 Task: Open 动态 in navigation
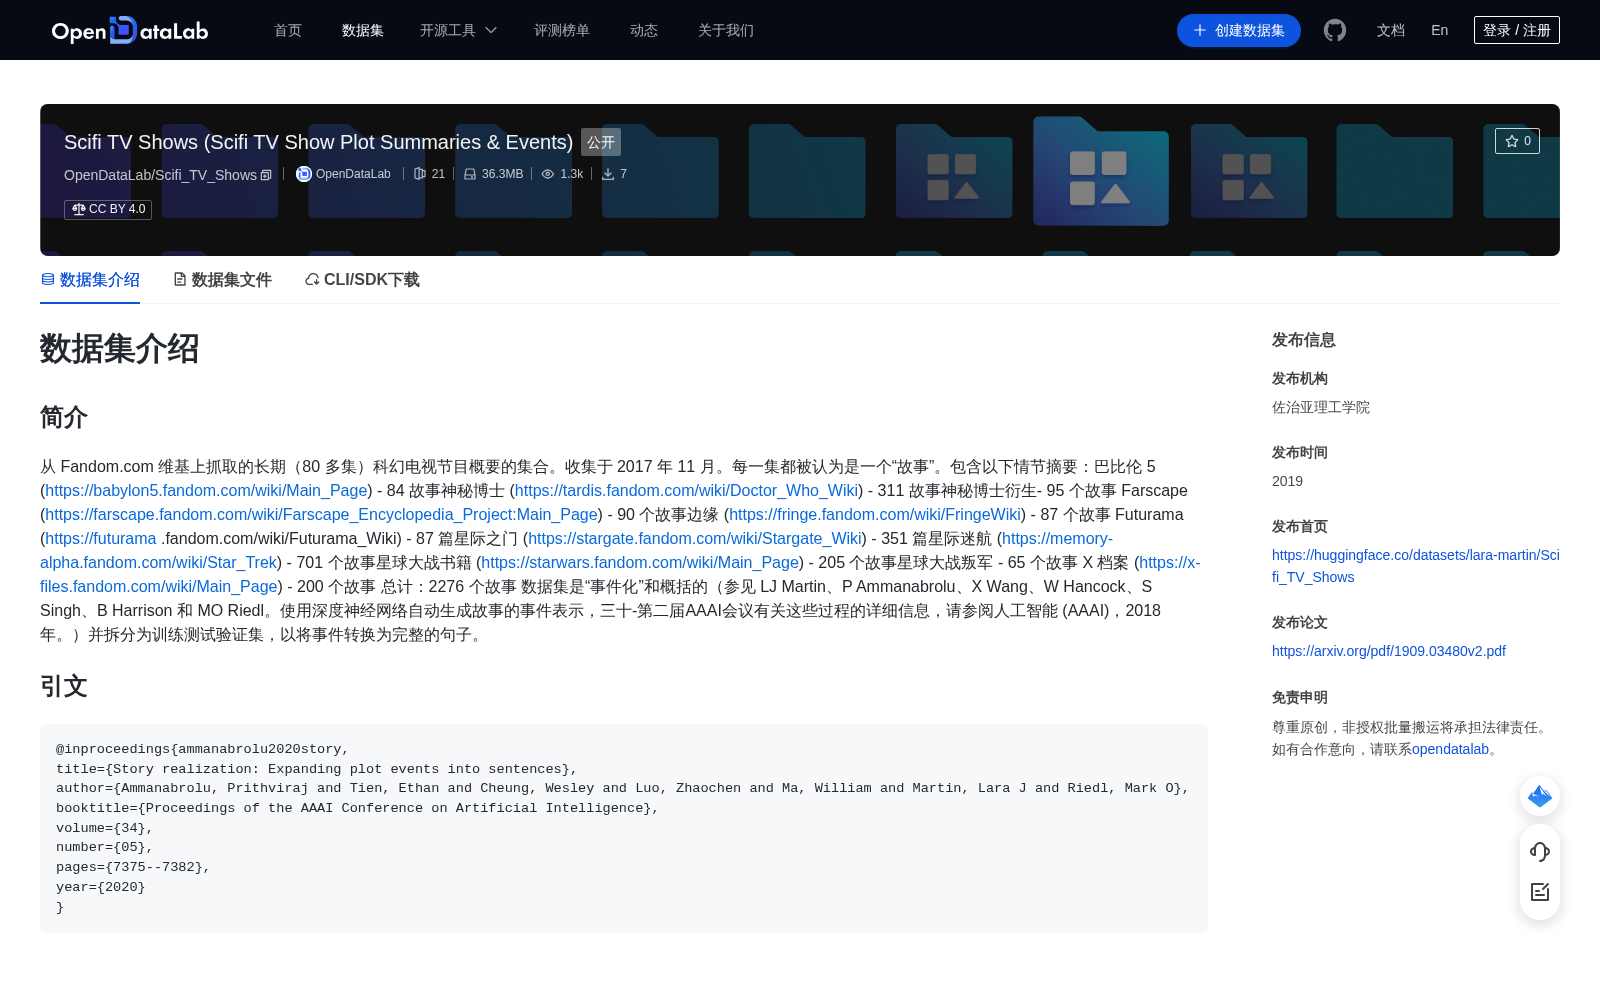click(x=644, y=30)
